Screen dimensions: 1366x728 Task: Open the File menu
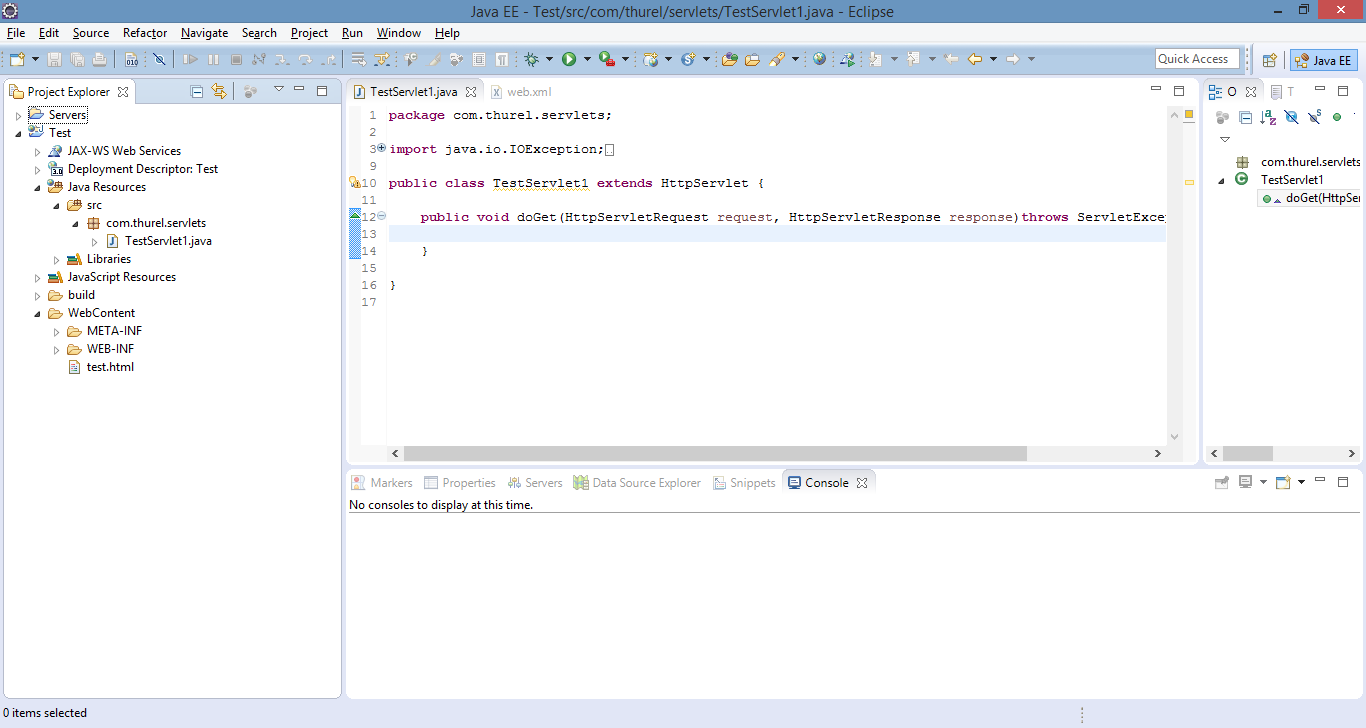pyautogui.click(x=16, y=33)
